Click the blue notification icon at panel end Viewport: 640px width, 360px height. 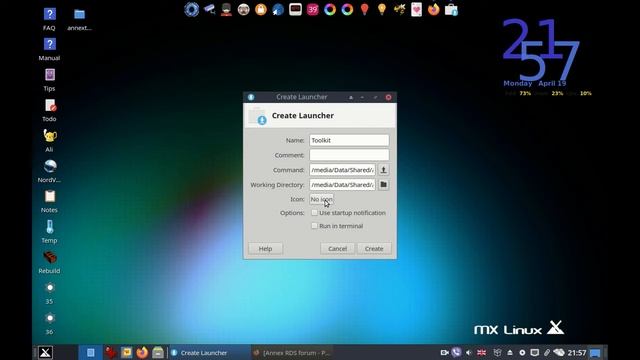coord(596,353)
